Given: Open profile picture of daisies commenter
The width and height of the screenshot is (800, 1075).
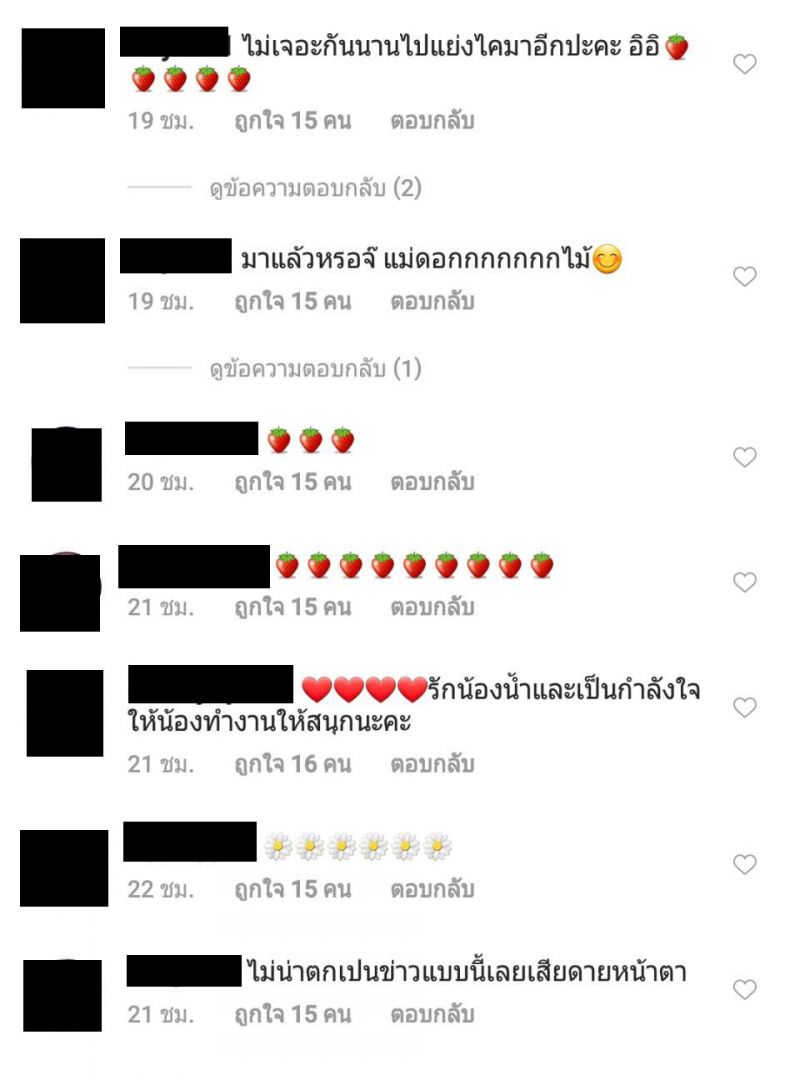Looking at the screenshot, I should 64,868.
